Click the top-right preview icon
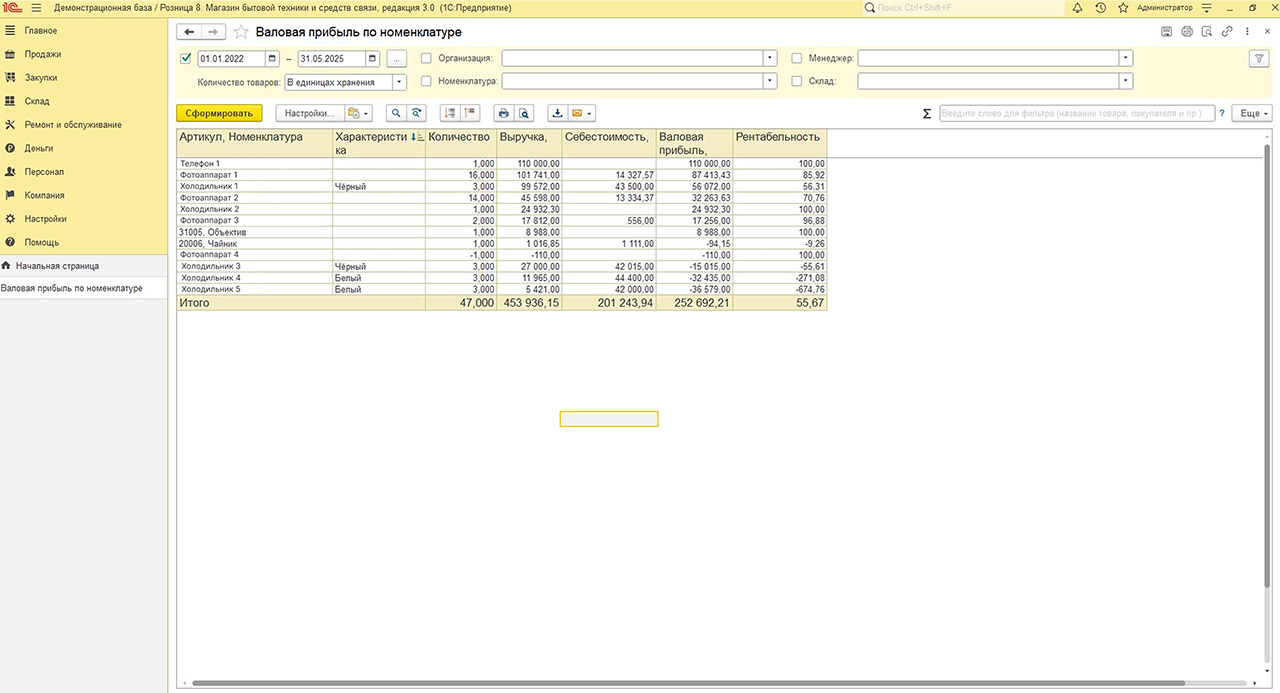The image size is (1280, 693). [1207, 32]
